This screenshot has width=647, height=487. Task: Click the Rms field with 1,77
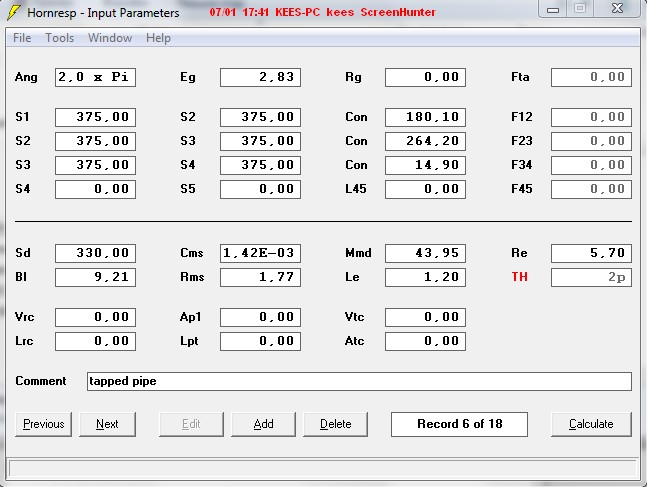coord(260,277)
